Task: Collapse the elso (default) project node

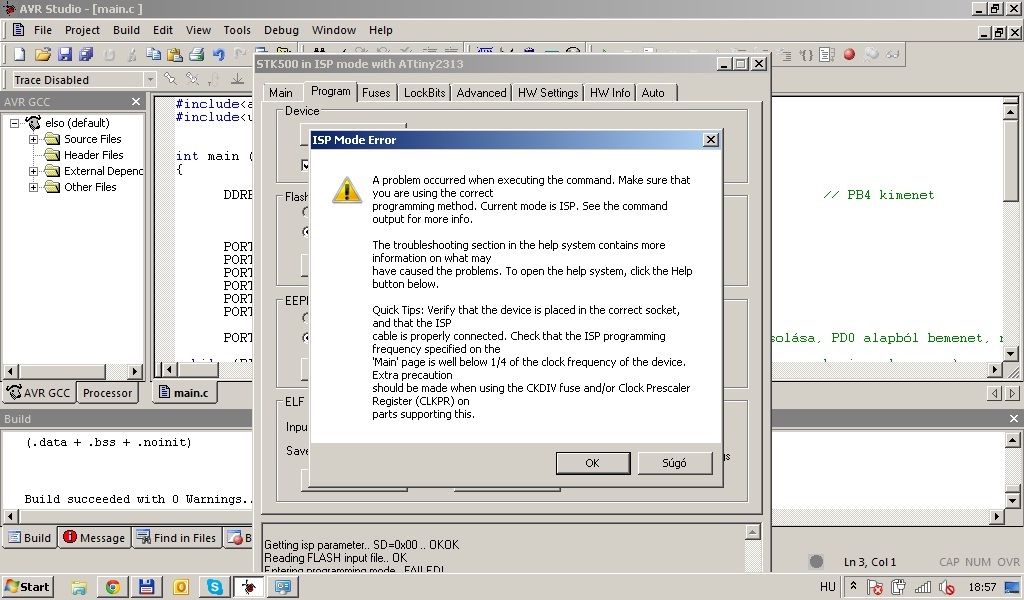Action: click(x=14, y=123)
